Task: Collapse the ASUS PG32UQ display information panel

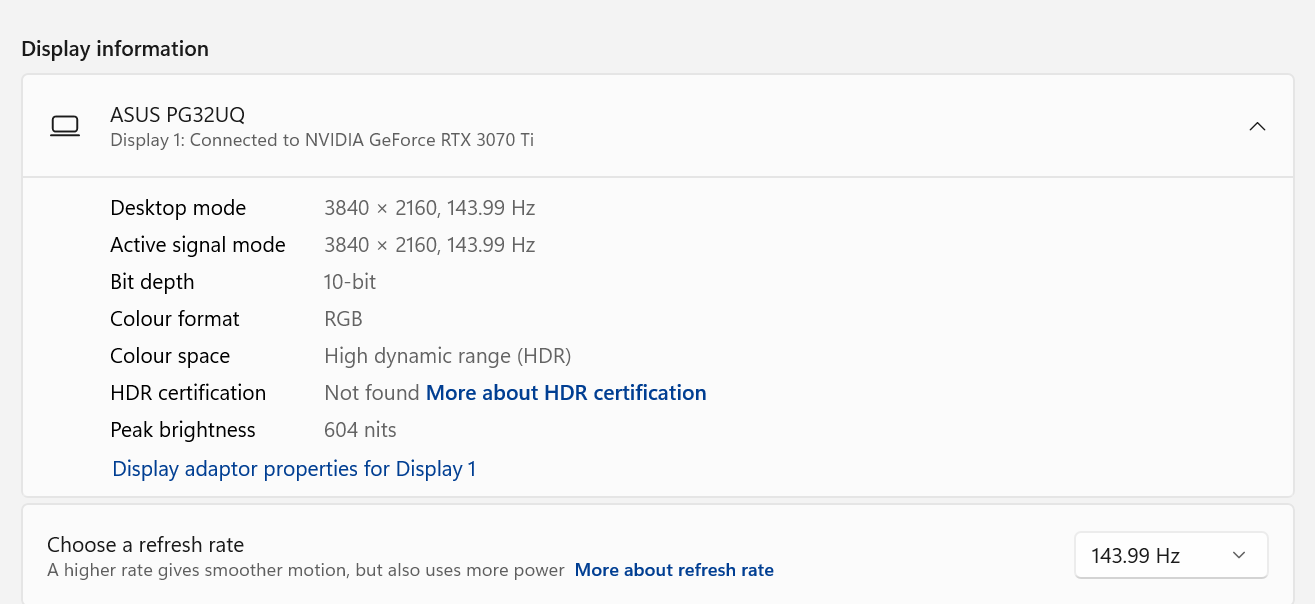Action: [x=1258, y=127]
